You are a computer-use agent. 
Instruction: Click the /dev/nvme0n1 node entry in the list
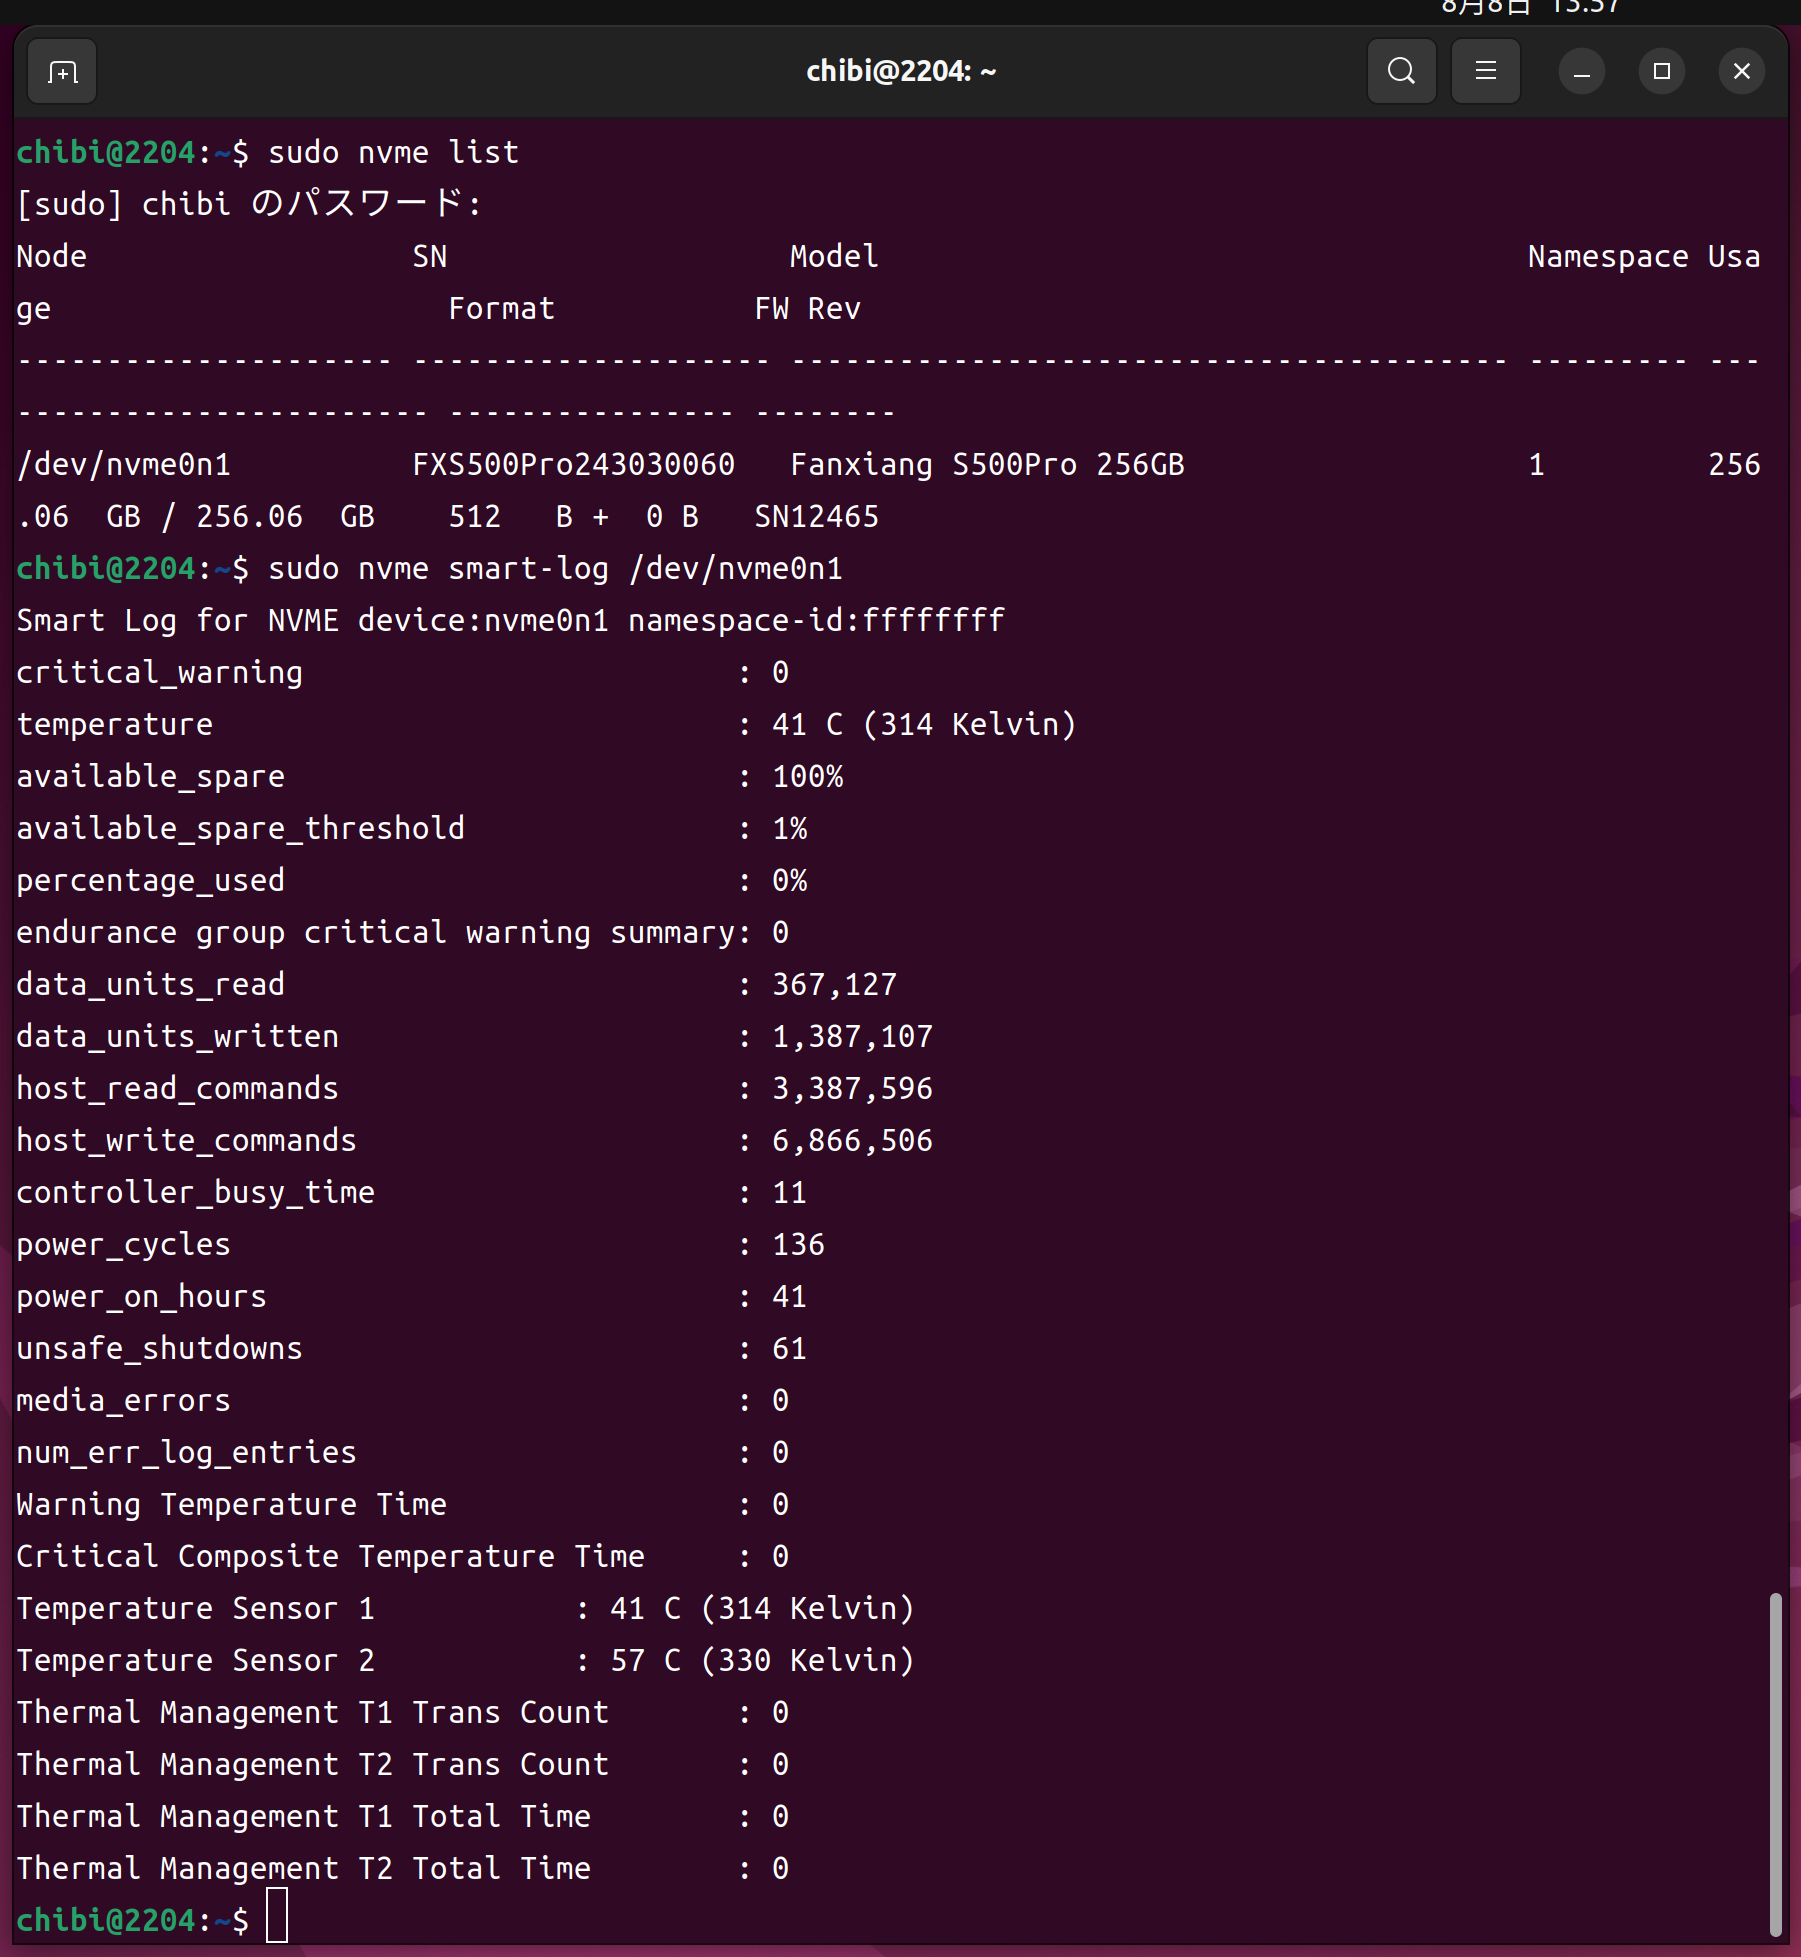point(124,465)
